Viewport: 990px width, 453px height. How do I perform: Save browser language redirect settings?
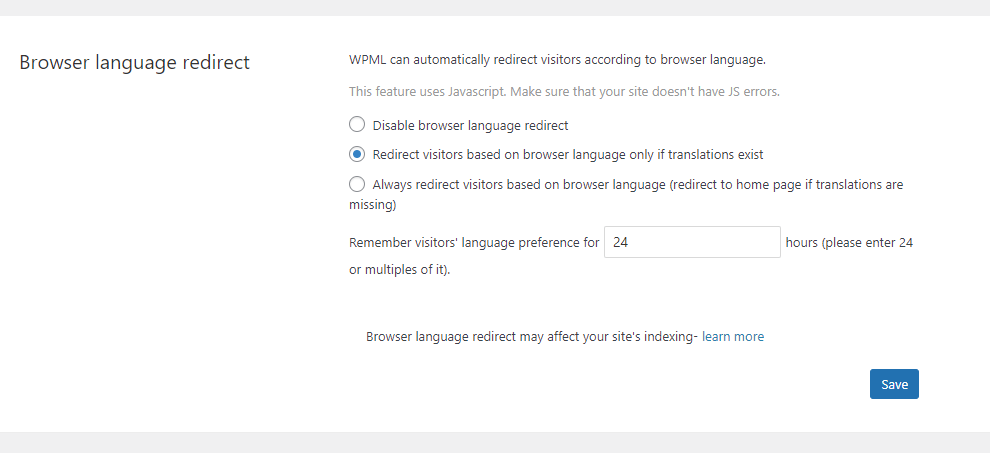pyautogui.click(x=894, y=384)
